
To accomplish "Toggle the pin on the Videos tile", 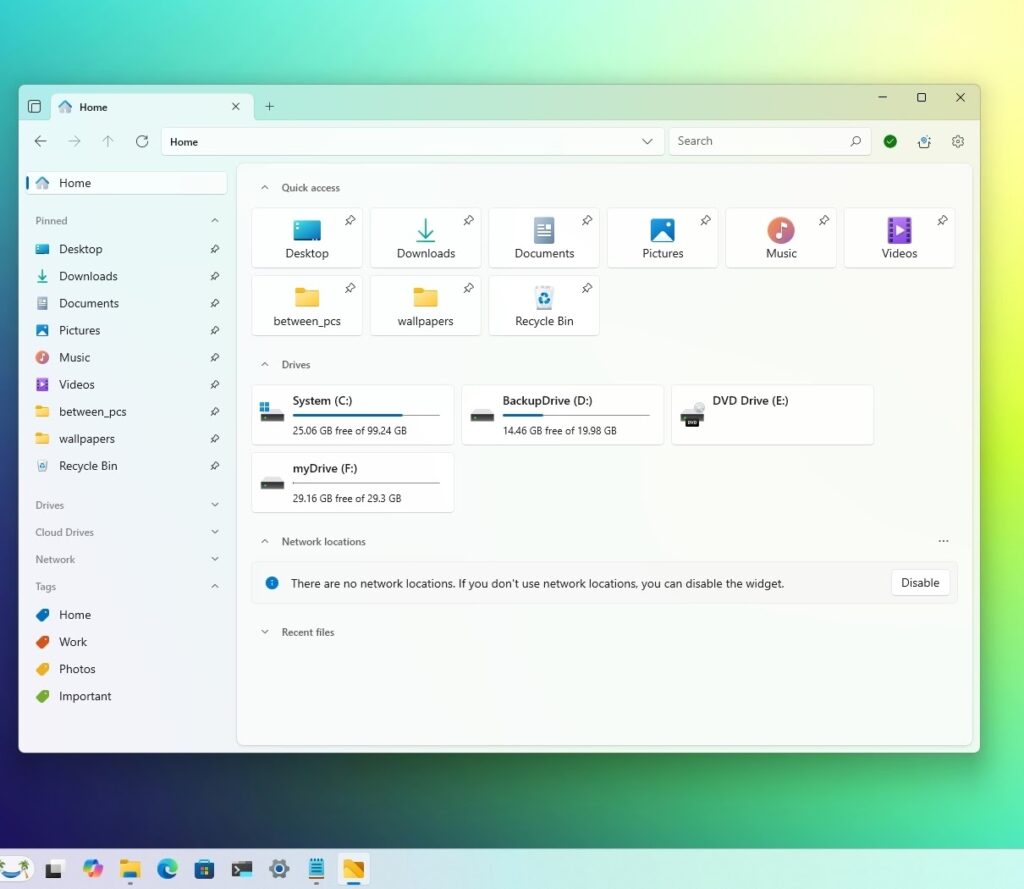I will 942,220.
